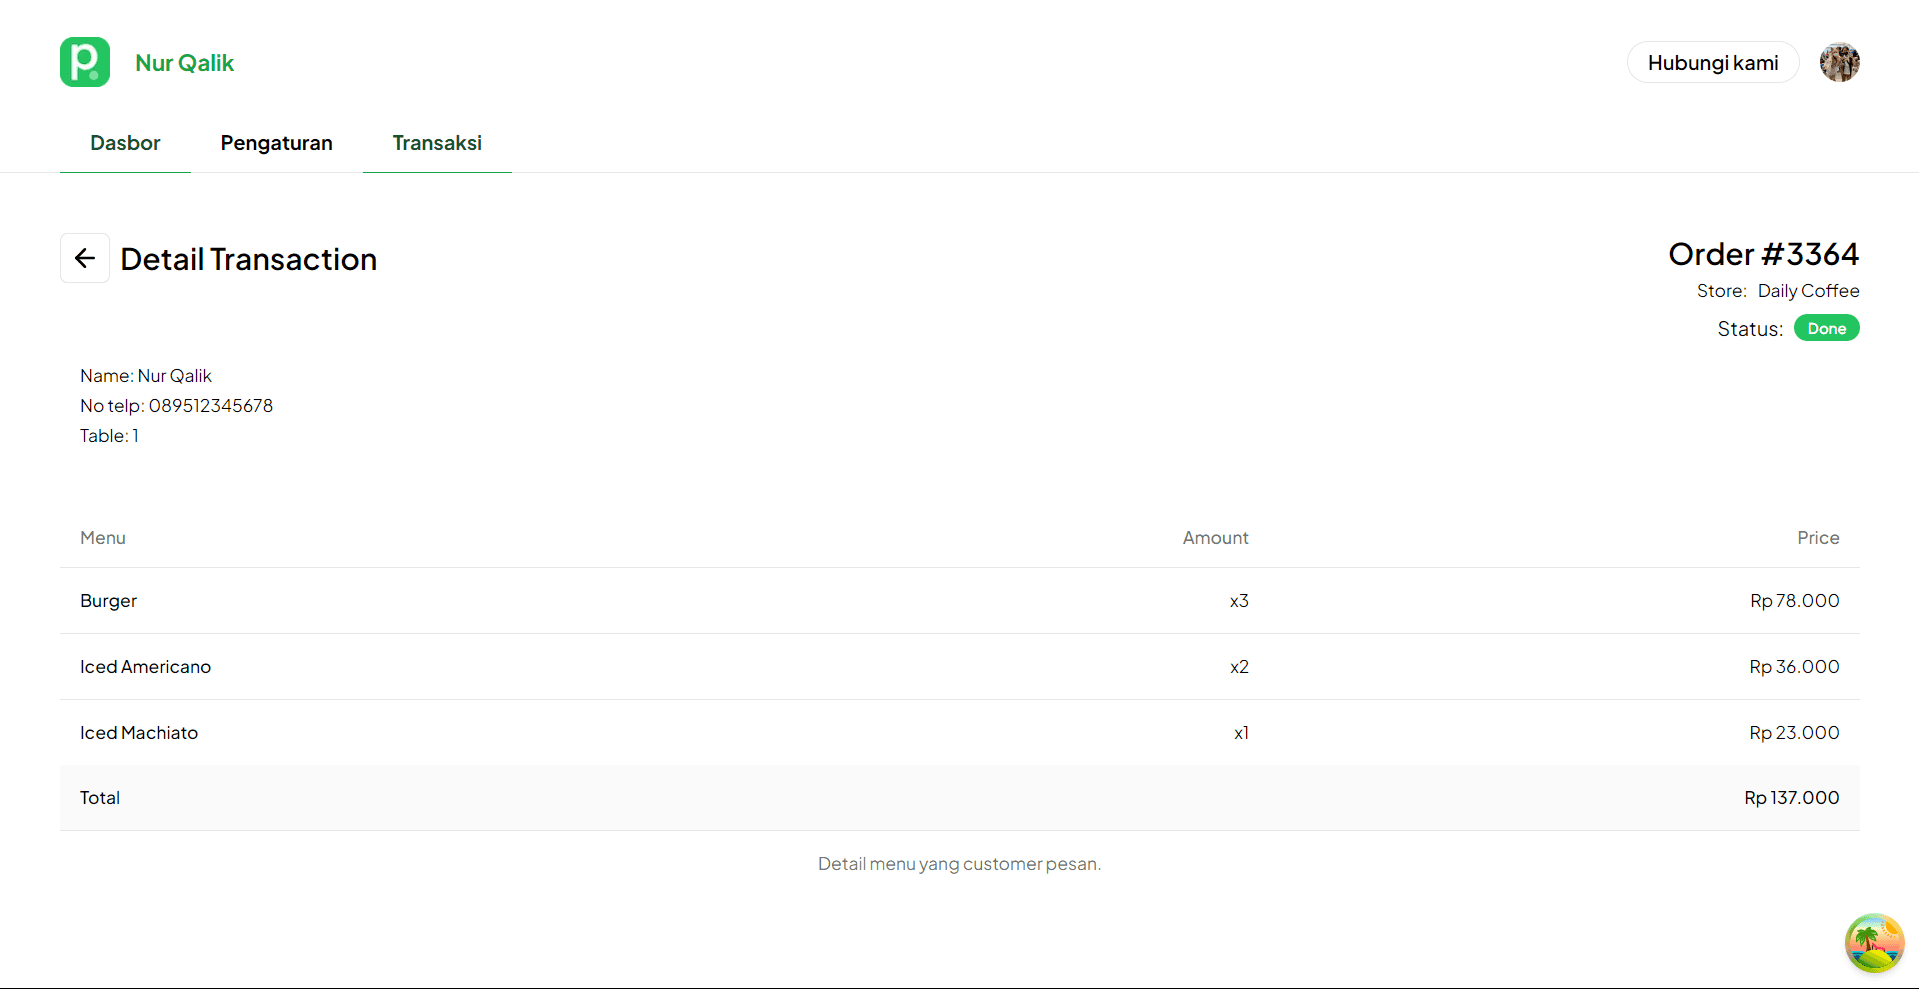
Task: Click the green P logo icon
Action: (x=85, y=62)
